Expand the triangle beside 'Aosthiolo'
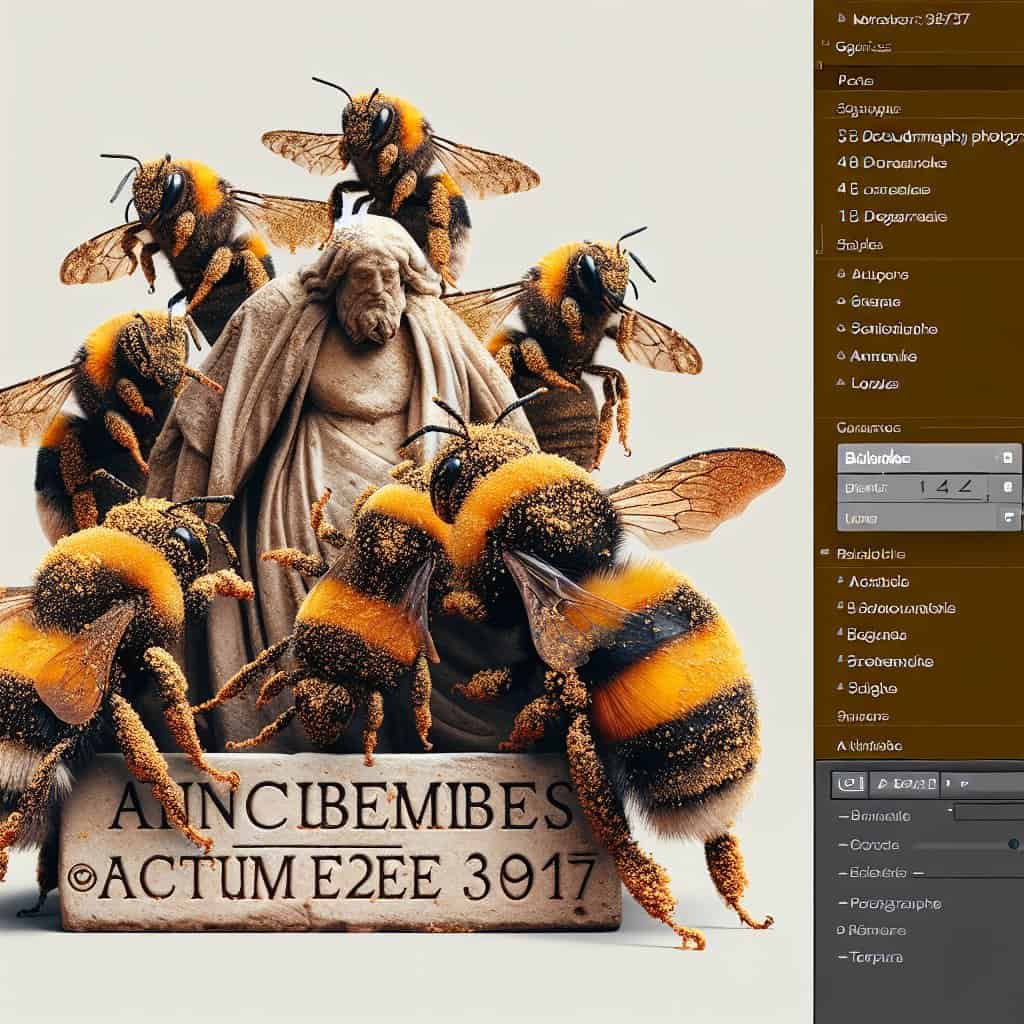The image size is (1024, 1024). [841, 581]
